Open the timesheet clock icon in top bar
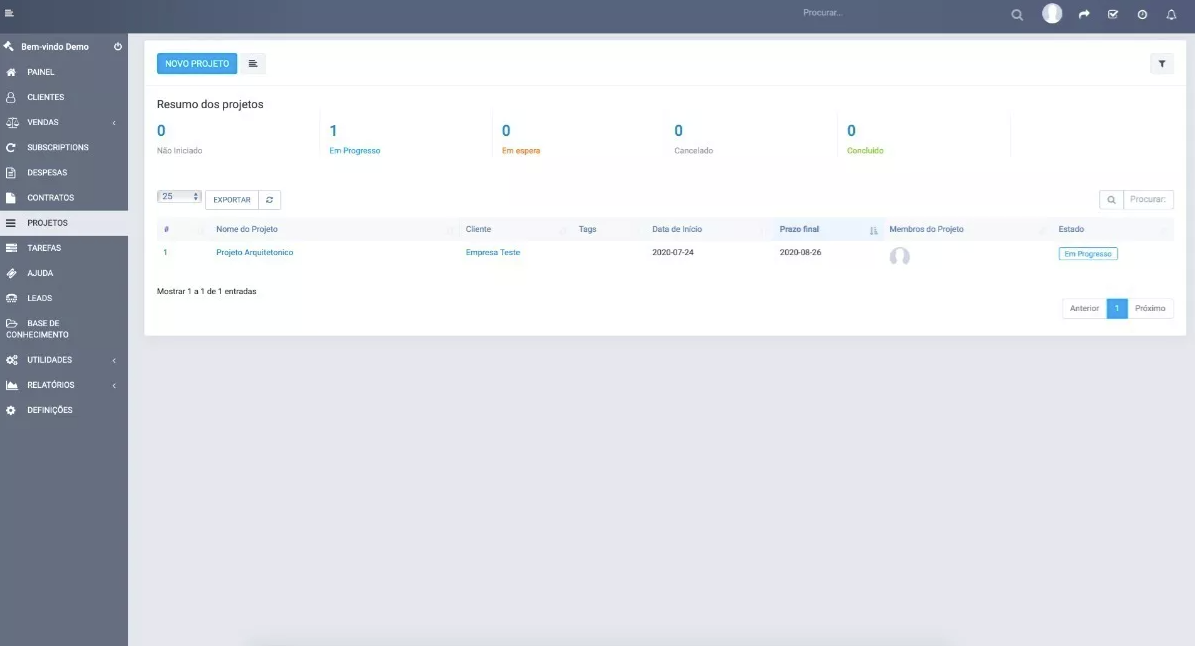The image size is (1195, 646). 1141,14
